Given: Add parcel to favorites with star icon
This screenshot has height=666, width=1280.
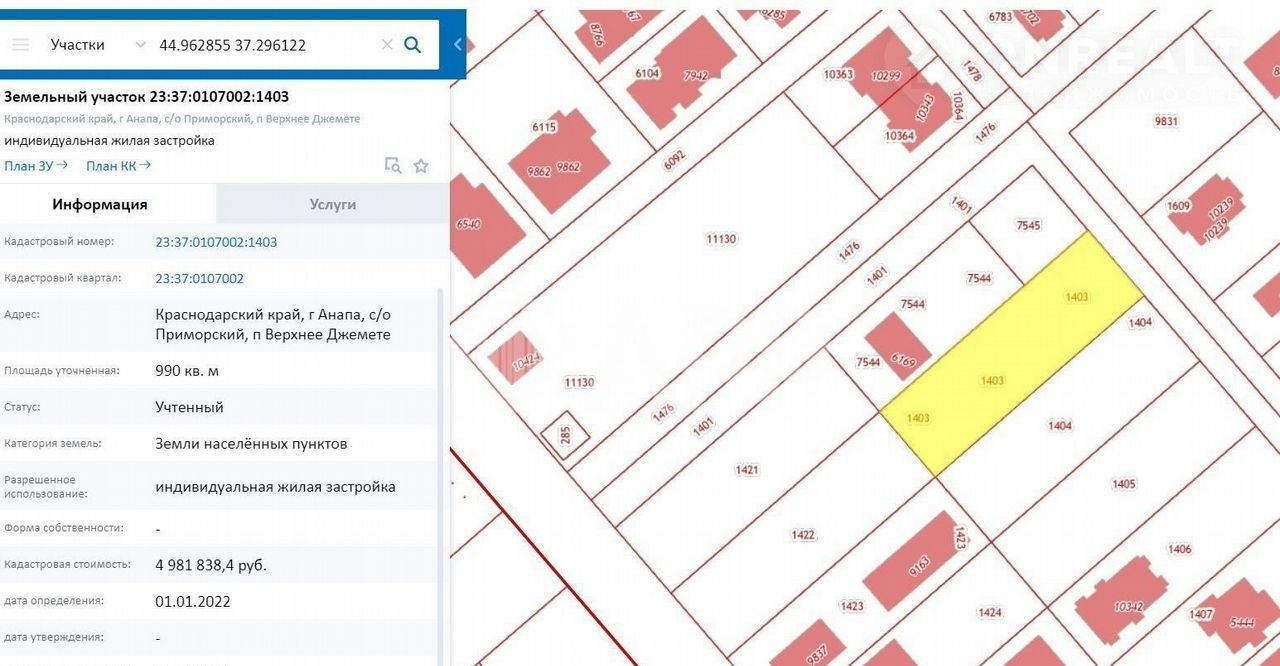Looking at the screenshot, I should point(421,166).
